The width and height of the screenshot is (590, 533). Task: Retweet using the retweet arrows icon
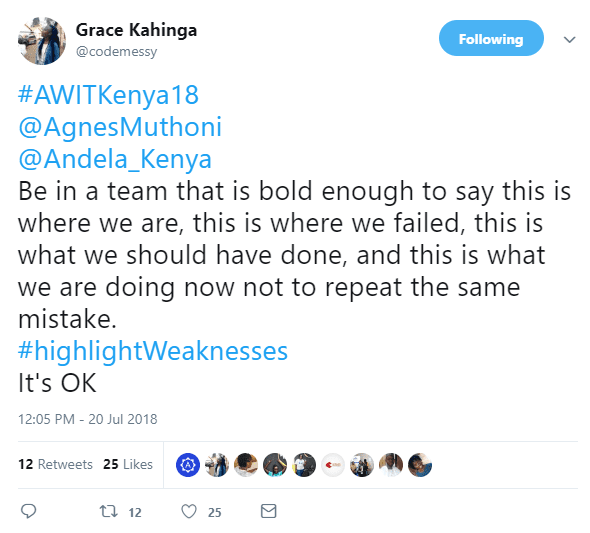click(108, 511)
